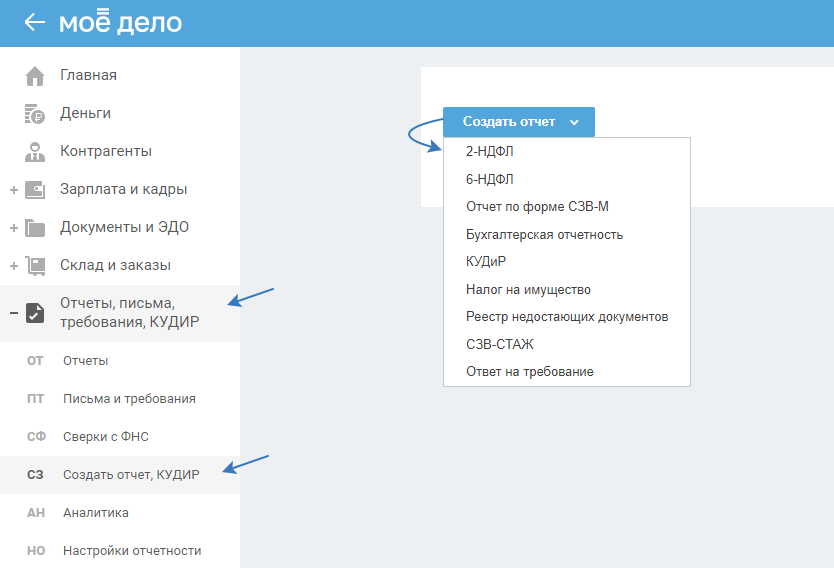
Task: Open Письма и требования subsection
Action: [129, 399]
